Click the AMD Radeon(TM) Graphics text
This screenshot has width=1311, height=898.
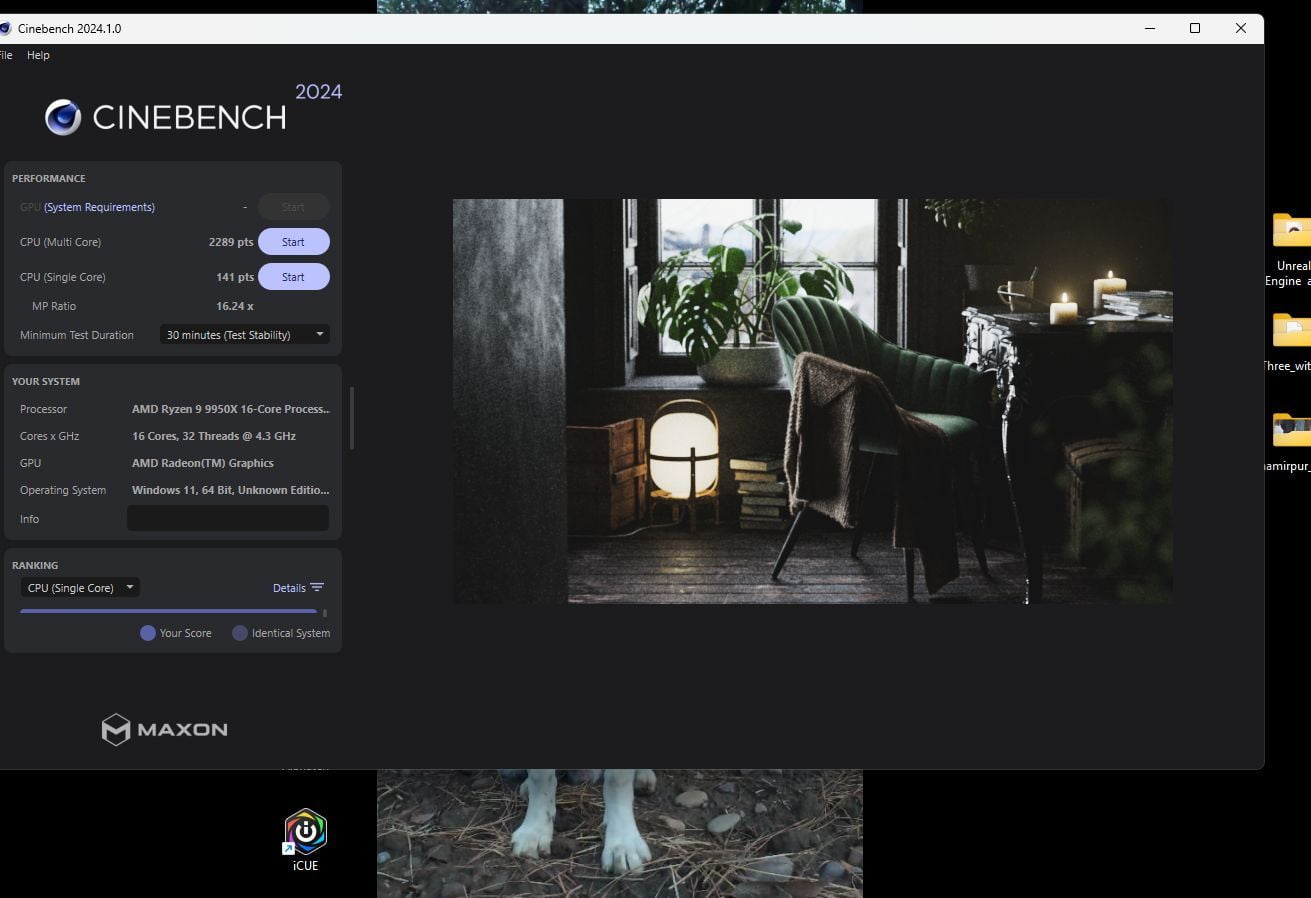click(203, 463)
